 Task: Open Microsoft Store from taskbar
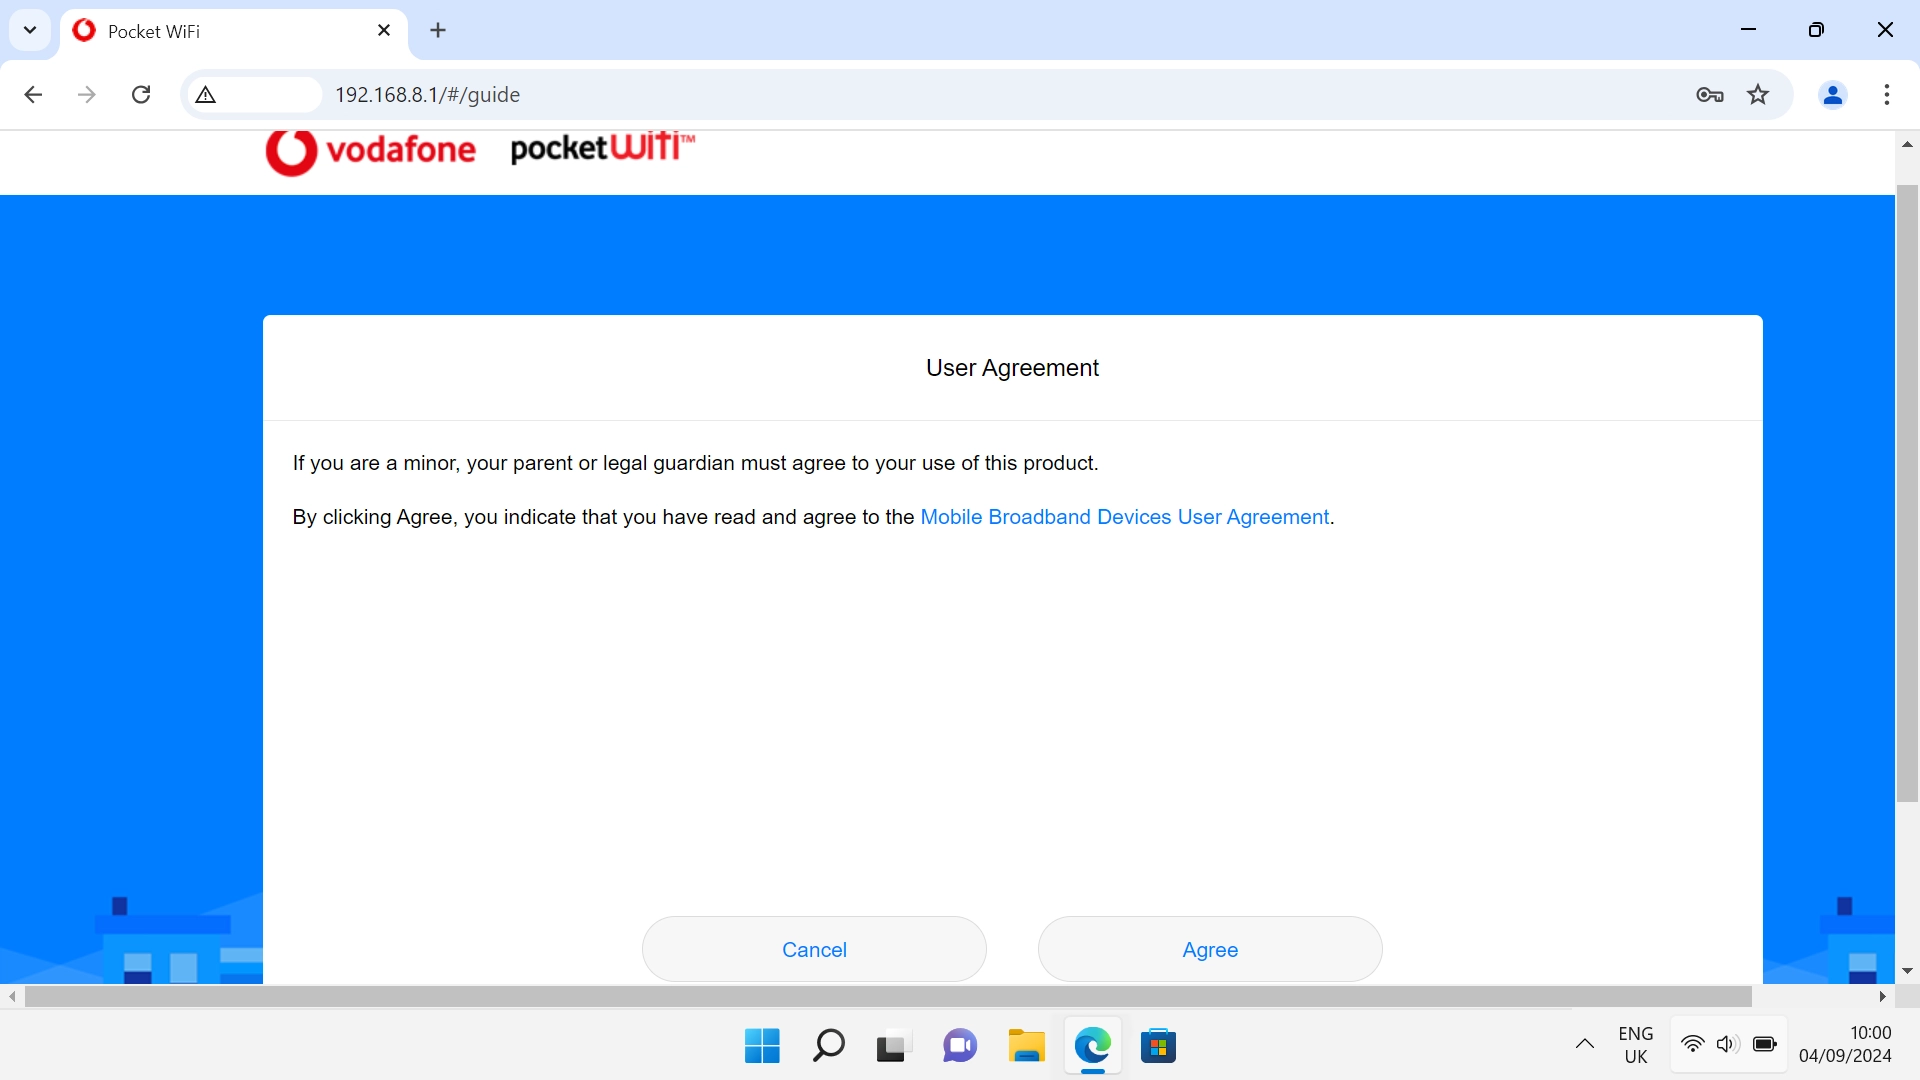coord(1158,1046)
